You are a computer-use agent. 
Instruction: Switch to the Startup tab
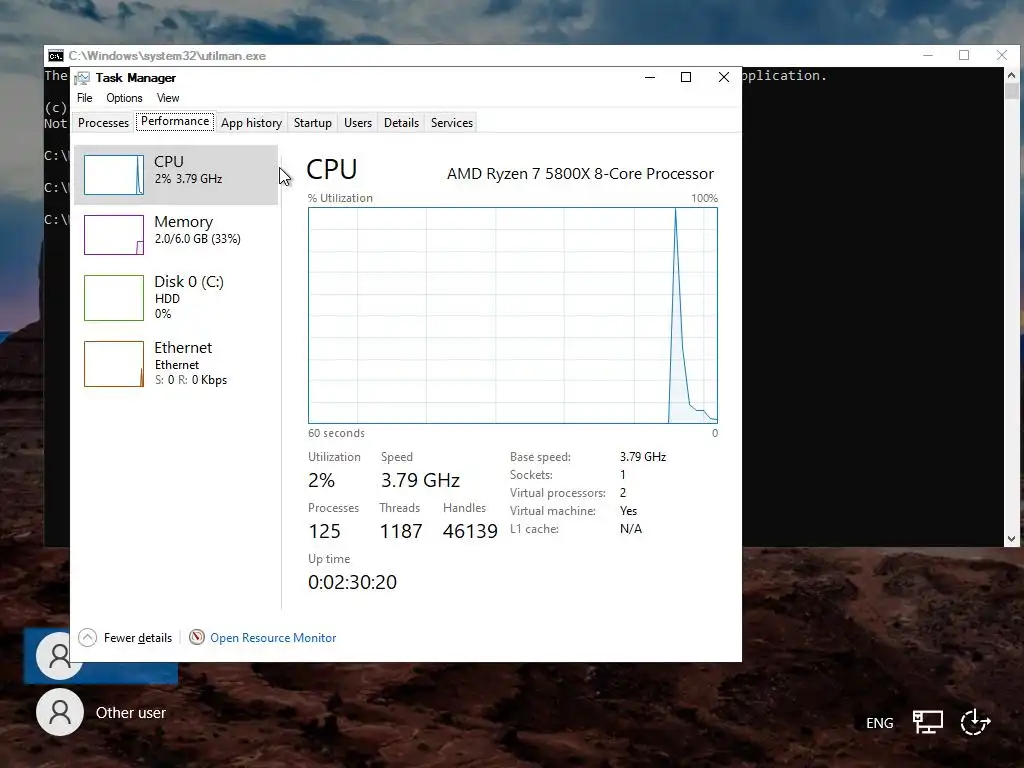pyautogui.click(x=313, y=123)
